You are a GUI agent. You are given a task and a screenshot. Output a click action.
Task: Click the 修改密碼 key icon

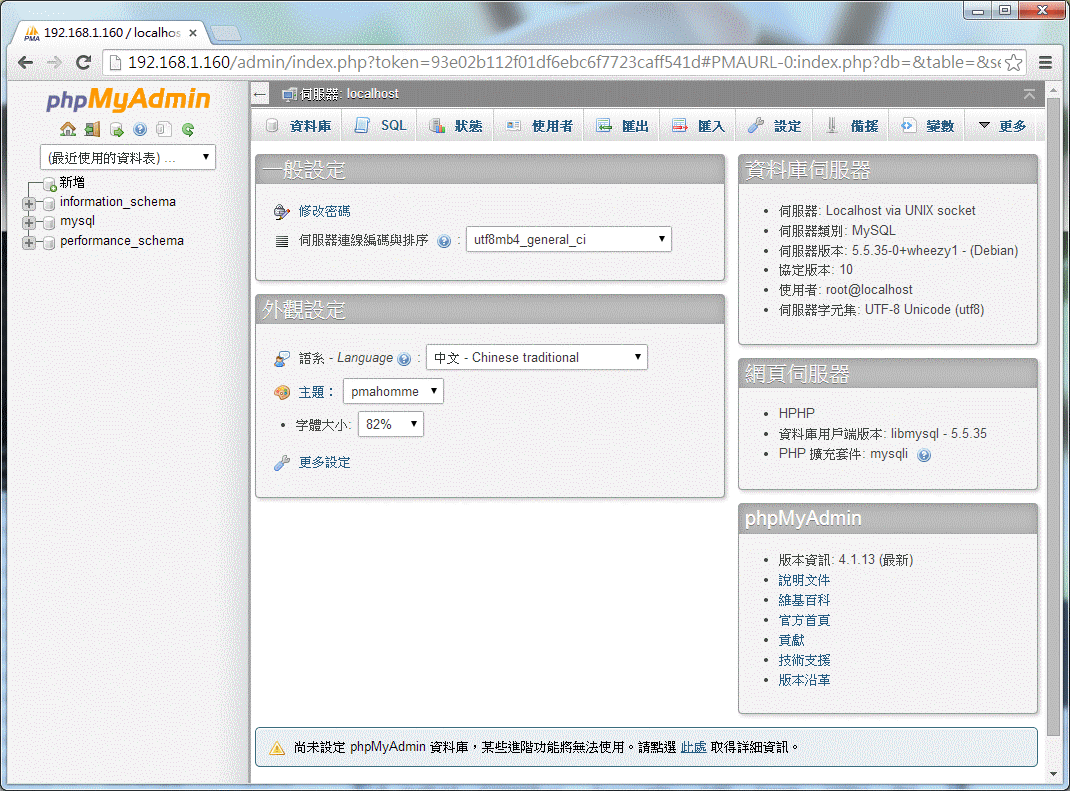coord(282,212)
